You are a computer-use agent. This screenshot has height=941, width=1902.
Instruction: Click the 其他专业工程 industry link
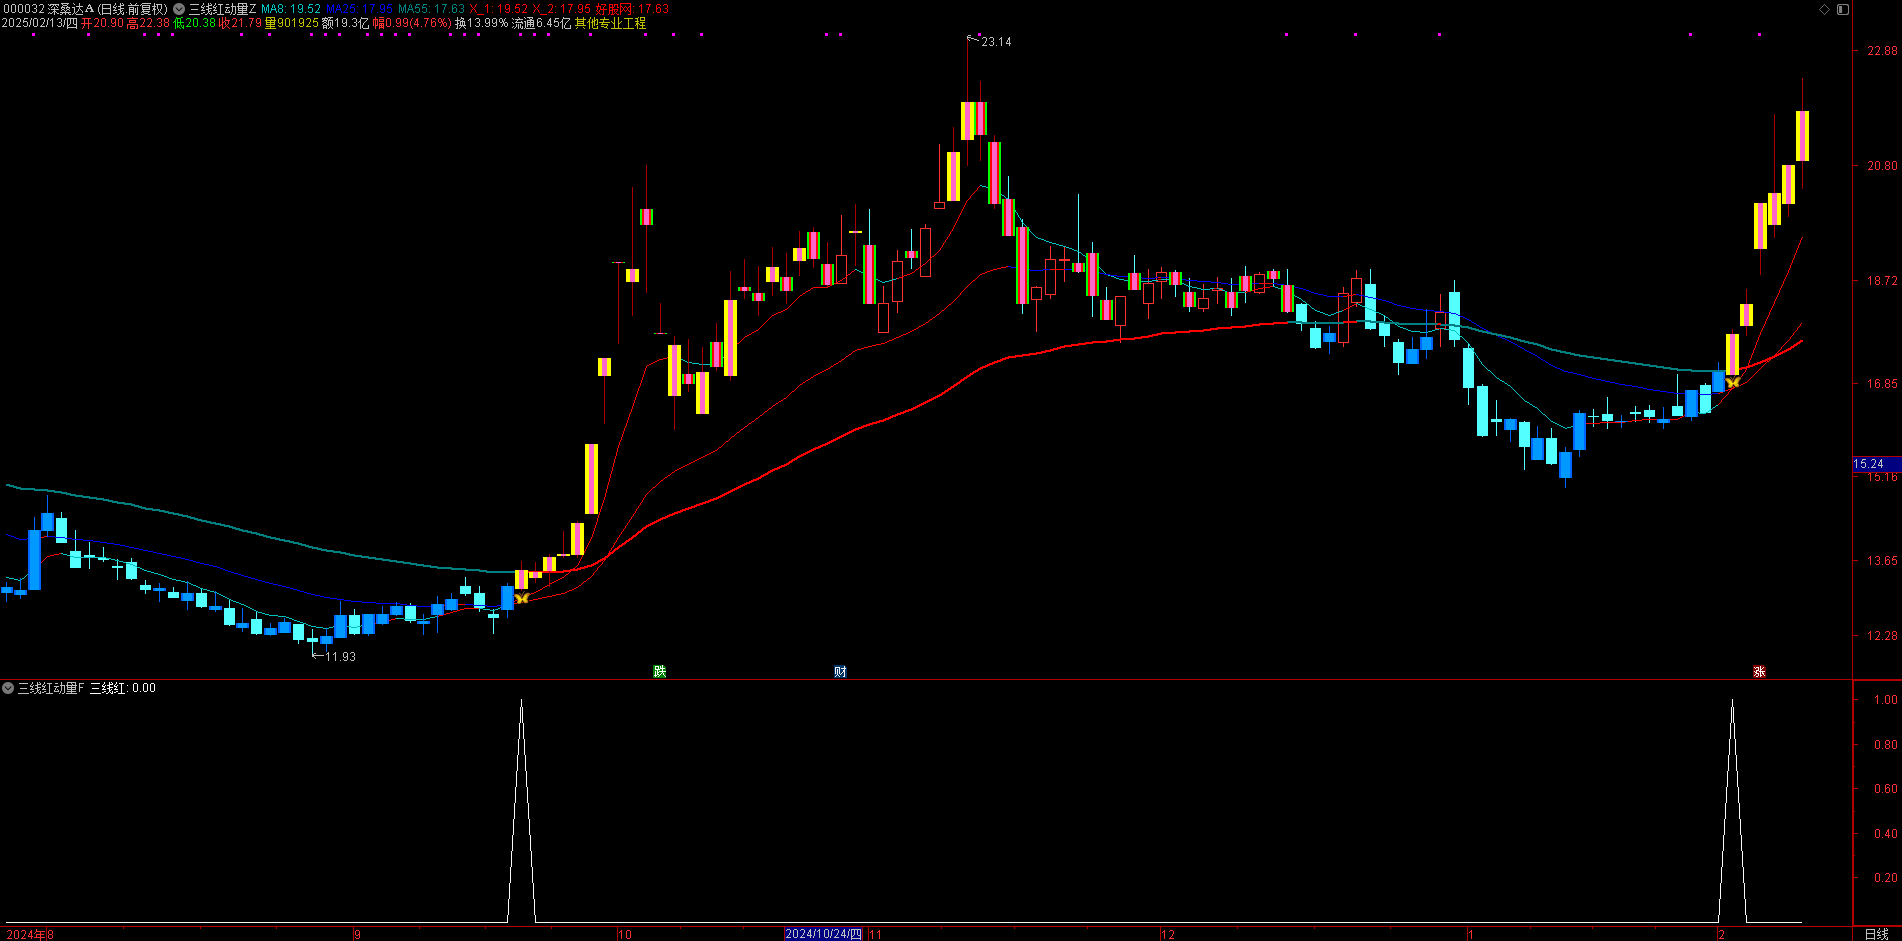[x=610, y=23]
